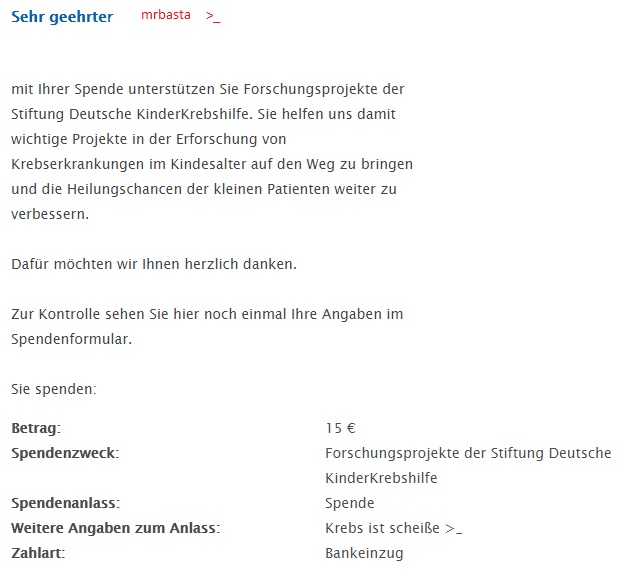Click the 'Spendenanlass:' label
This screenshot has width=629, height=572.
tap(65, 503)
